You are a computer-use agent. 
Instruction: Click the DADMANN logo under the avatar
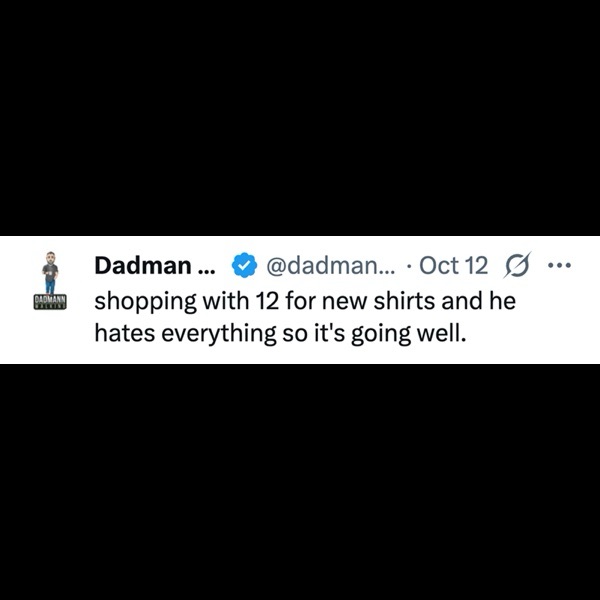[x=50, y=302]
